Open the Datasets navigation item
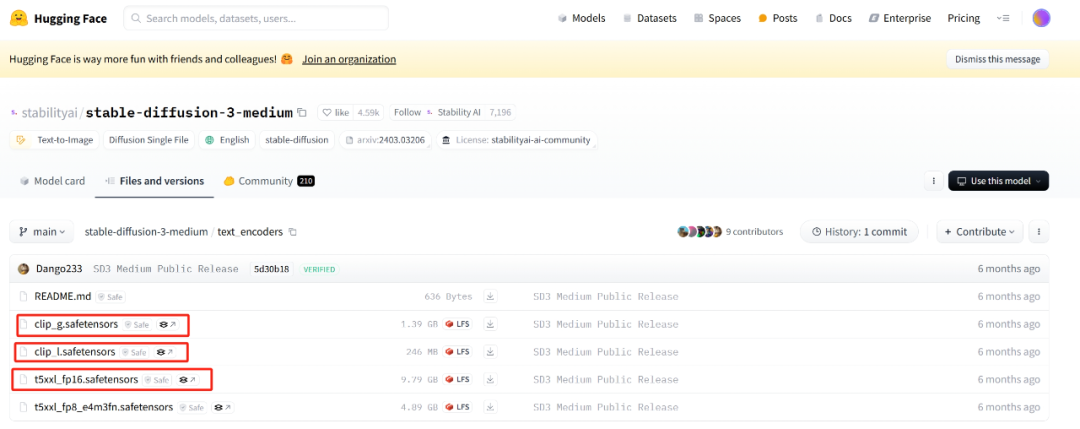 click(x=650, y=19)
